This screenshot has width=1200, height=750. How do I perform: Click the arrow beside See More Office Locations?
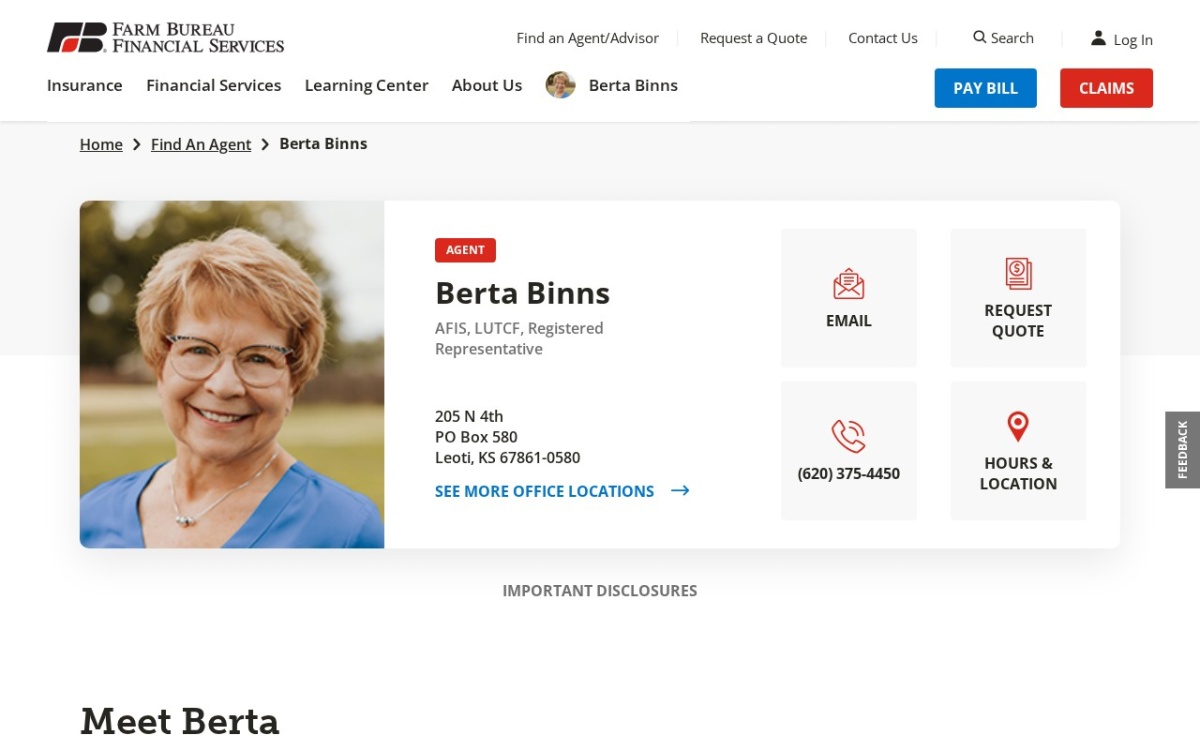tap(680, 491)
